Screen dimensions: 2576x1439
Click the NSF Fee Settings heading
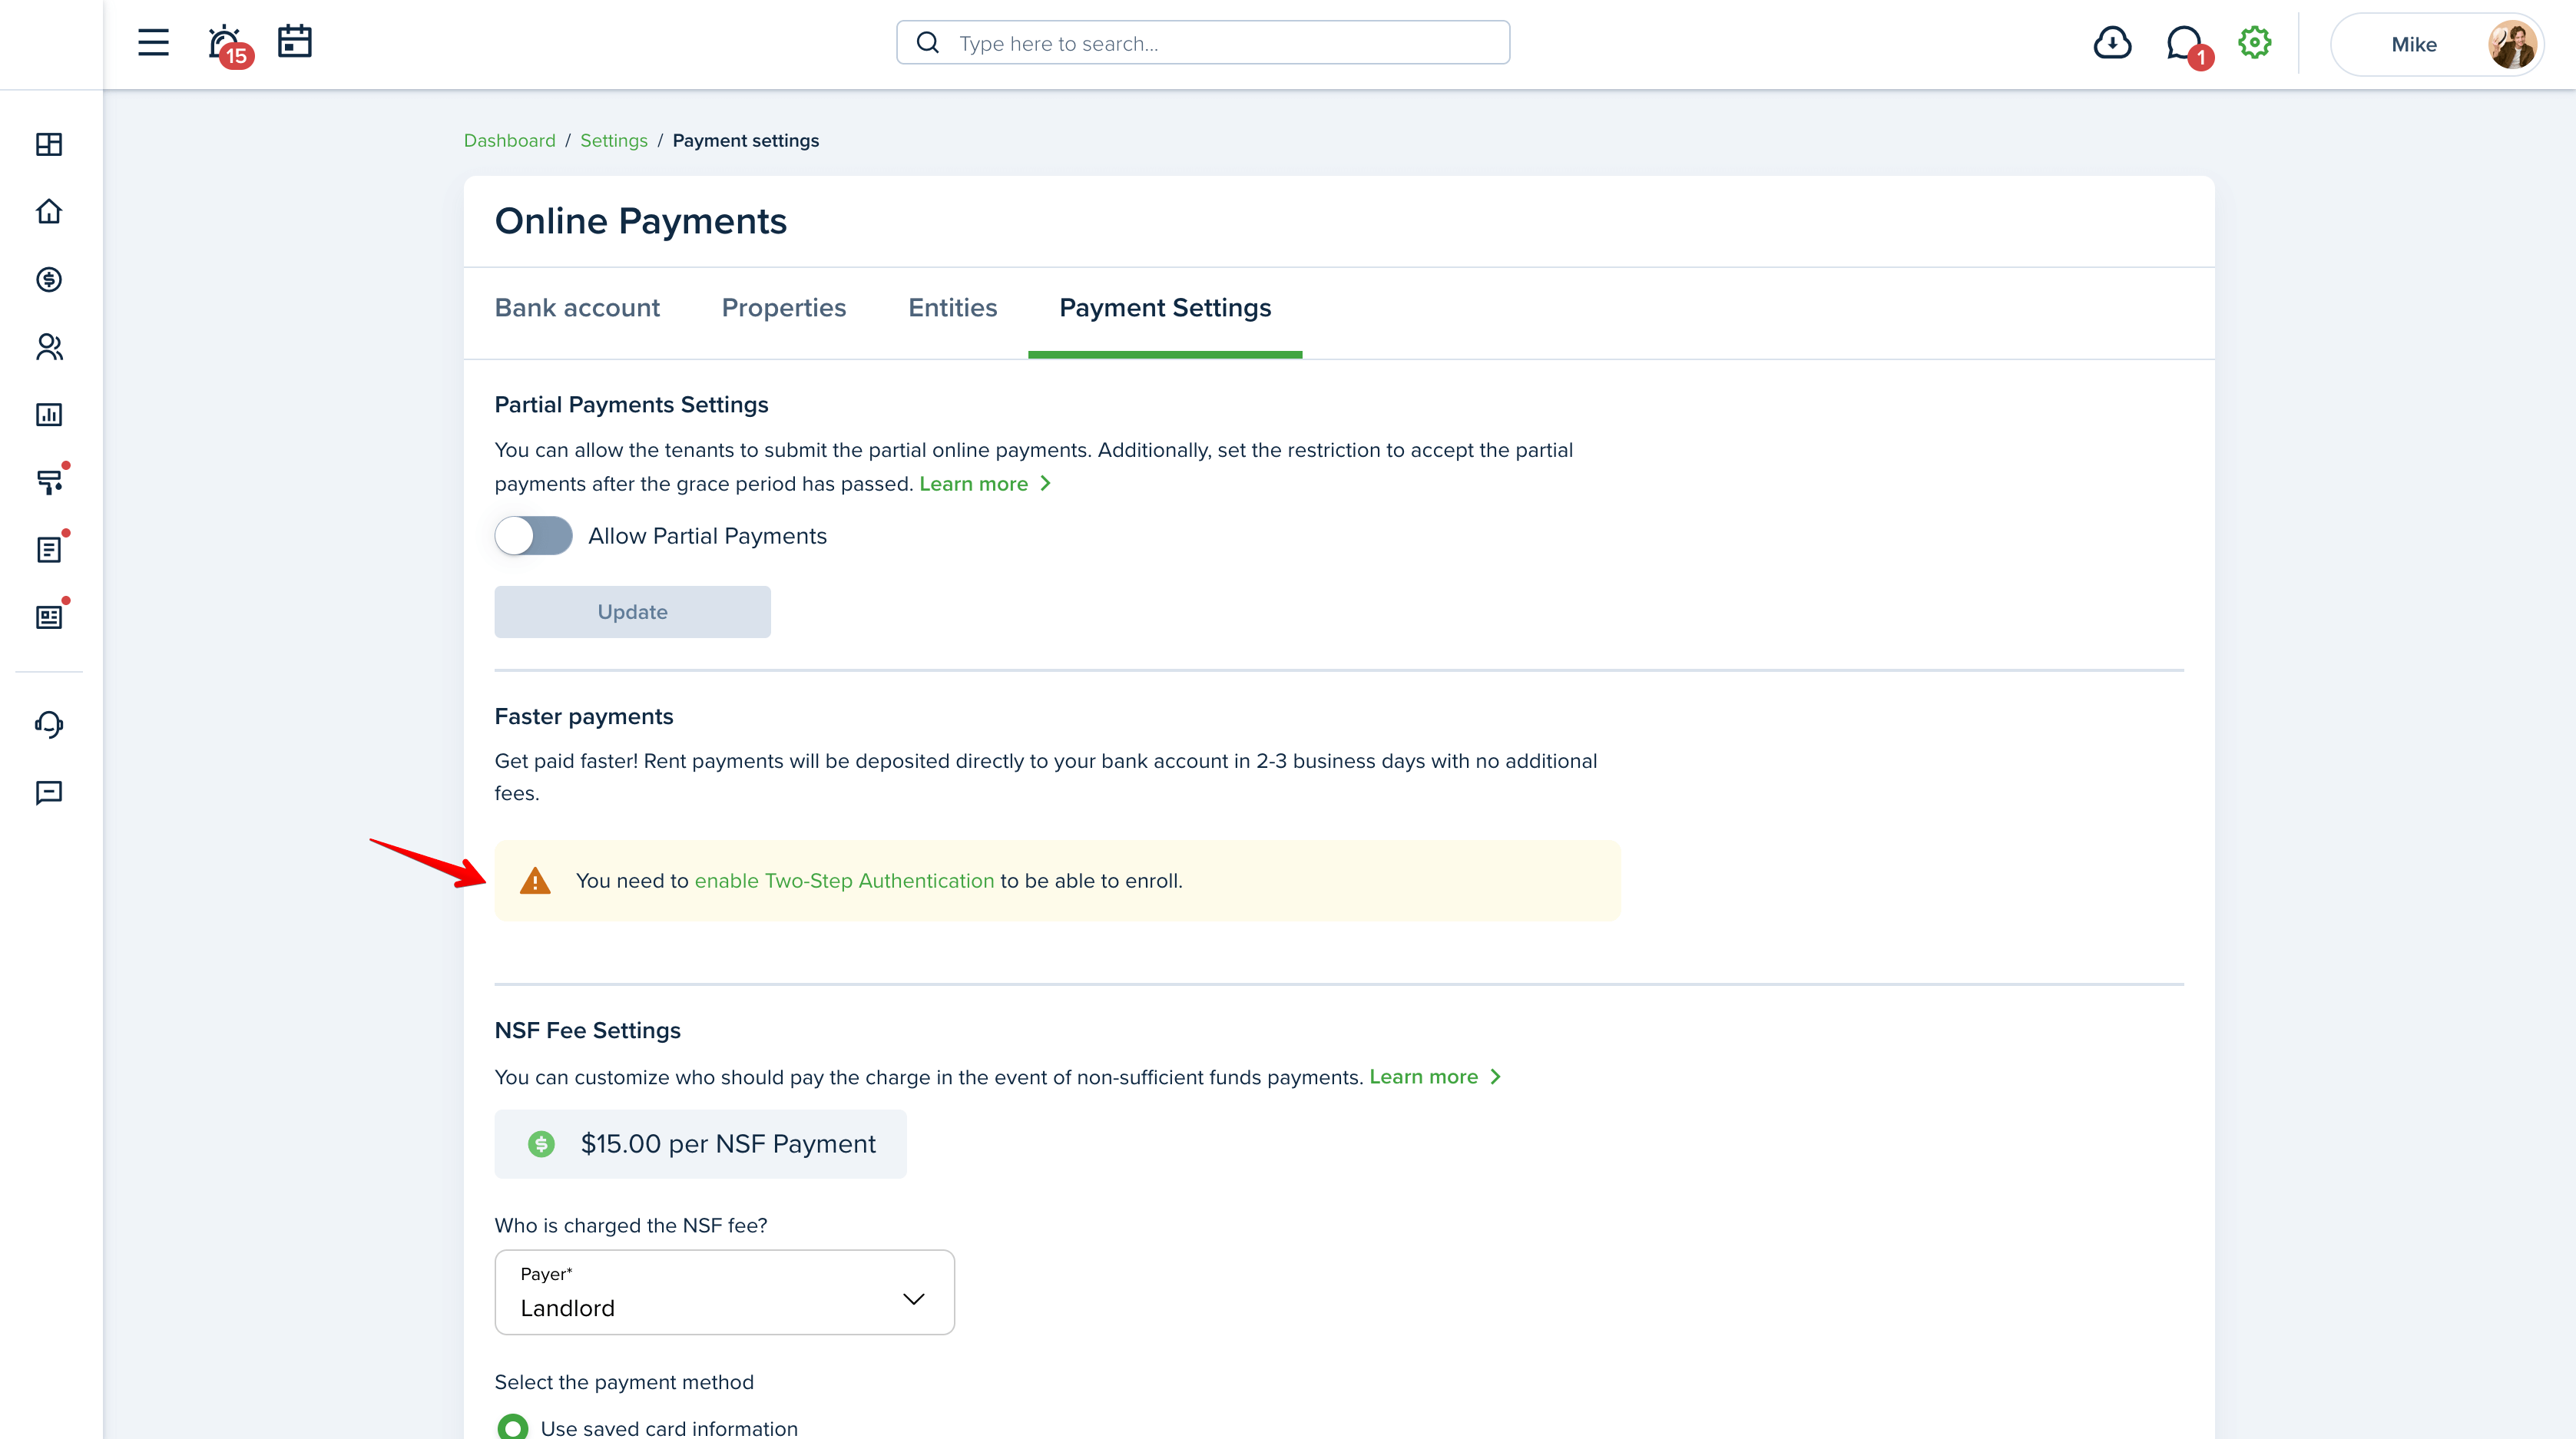click(587, 1031)
